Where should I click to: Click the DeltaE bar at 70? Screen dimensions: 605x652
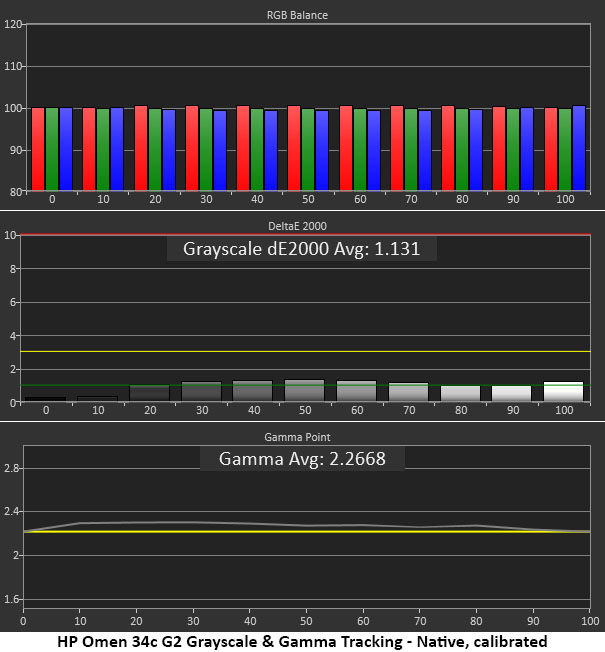(408, 392)
